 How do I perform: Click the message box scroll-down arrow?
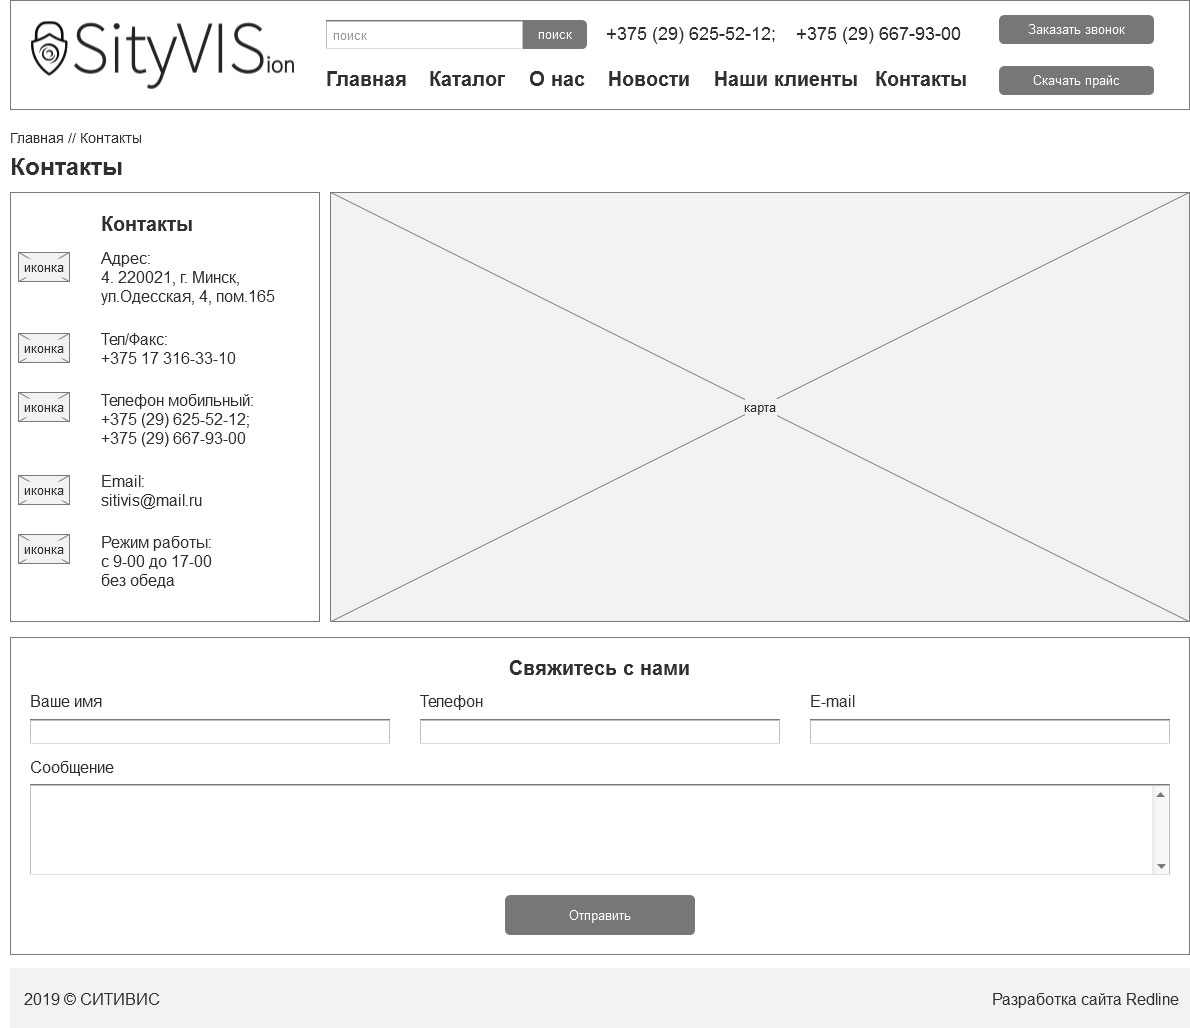click(1161, 866)
